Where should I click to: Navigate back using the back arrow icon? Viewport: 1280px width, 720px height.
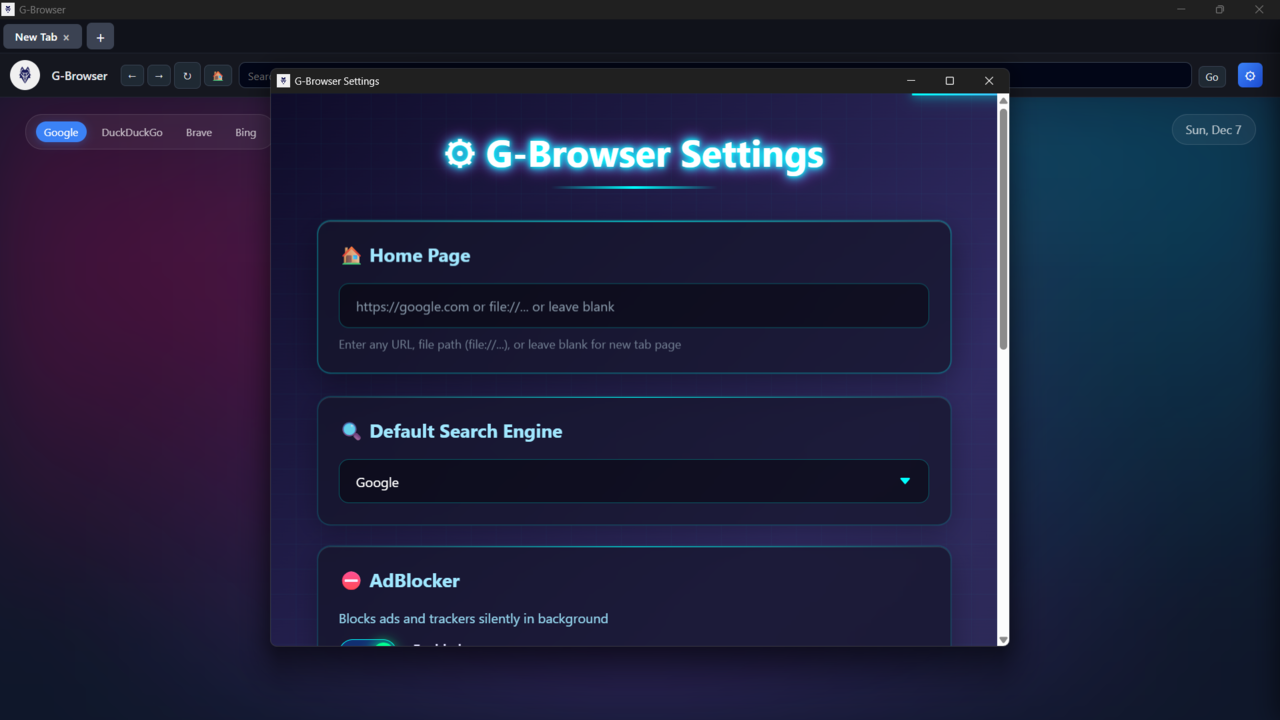tap(131, 75)
